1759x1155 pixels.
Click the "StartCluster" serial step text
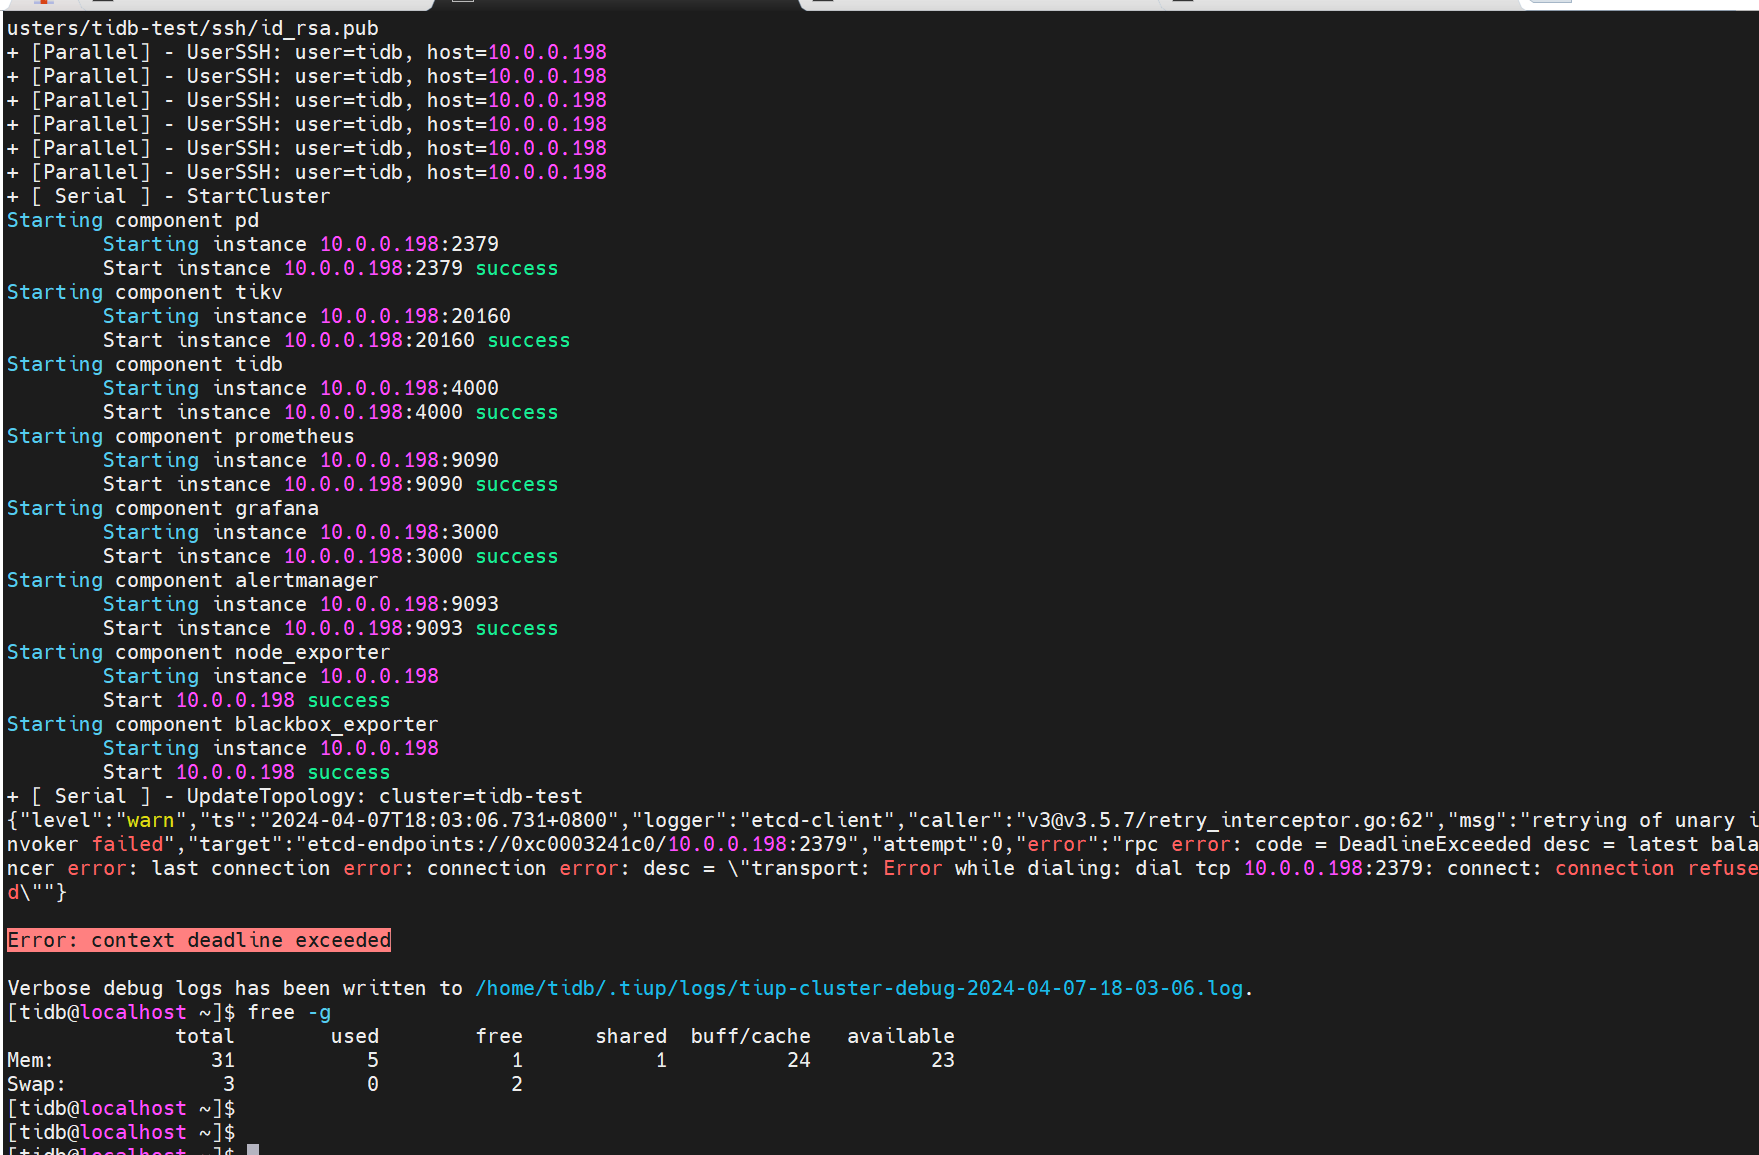[x=258, y=196]
